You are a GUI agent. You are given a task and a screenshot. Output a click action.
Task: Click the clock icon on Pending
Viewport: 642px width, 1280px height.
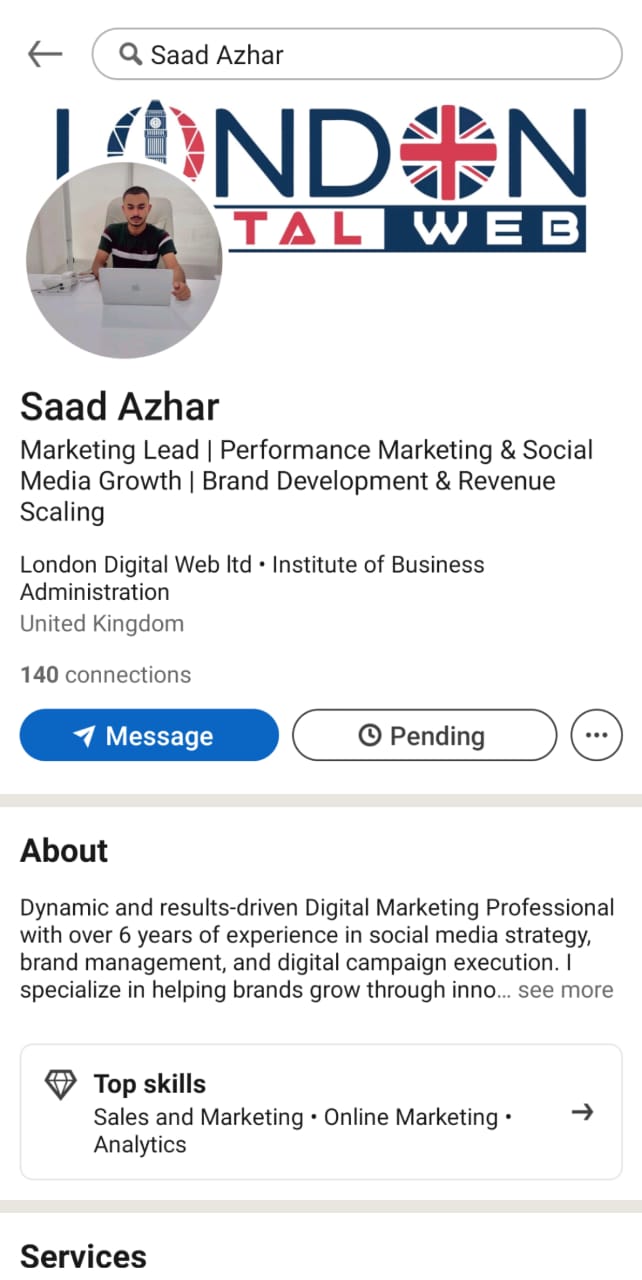pos(369,736)
